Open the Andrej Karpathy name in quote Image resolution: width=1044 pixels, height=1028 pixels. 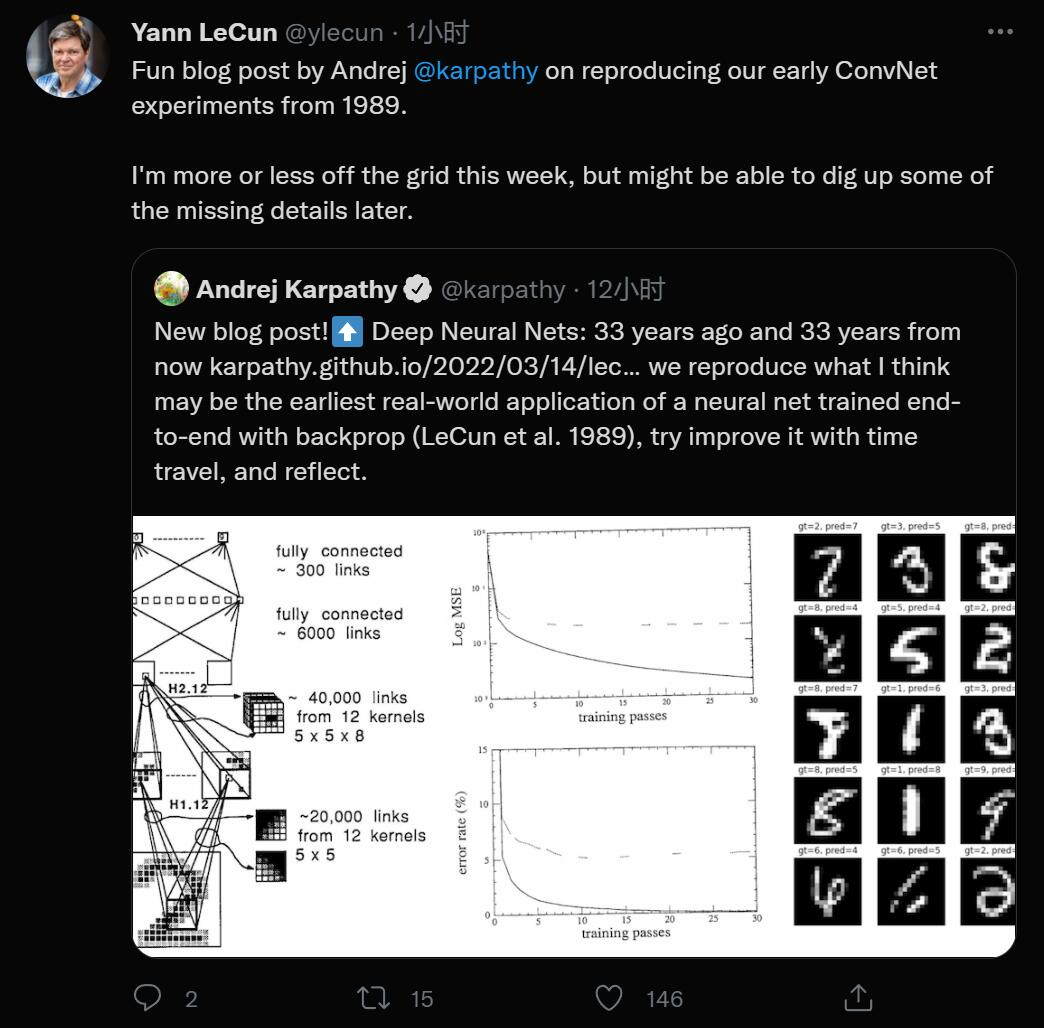(x=296, y=290)
